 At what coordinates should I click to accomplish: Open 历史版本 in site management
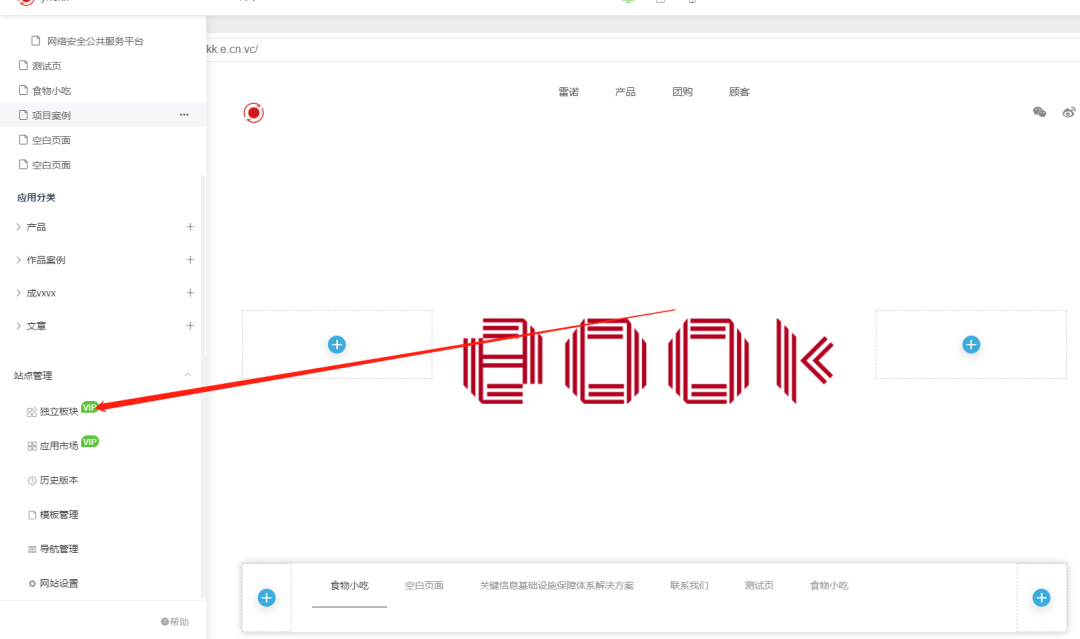(x=59, y=481)
